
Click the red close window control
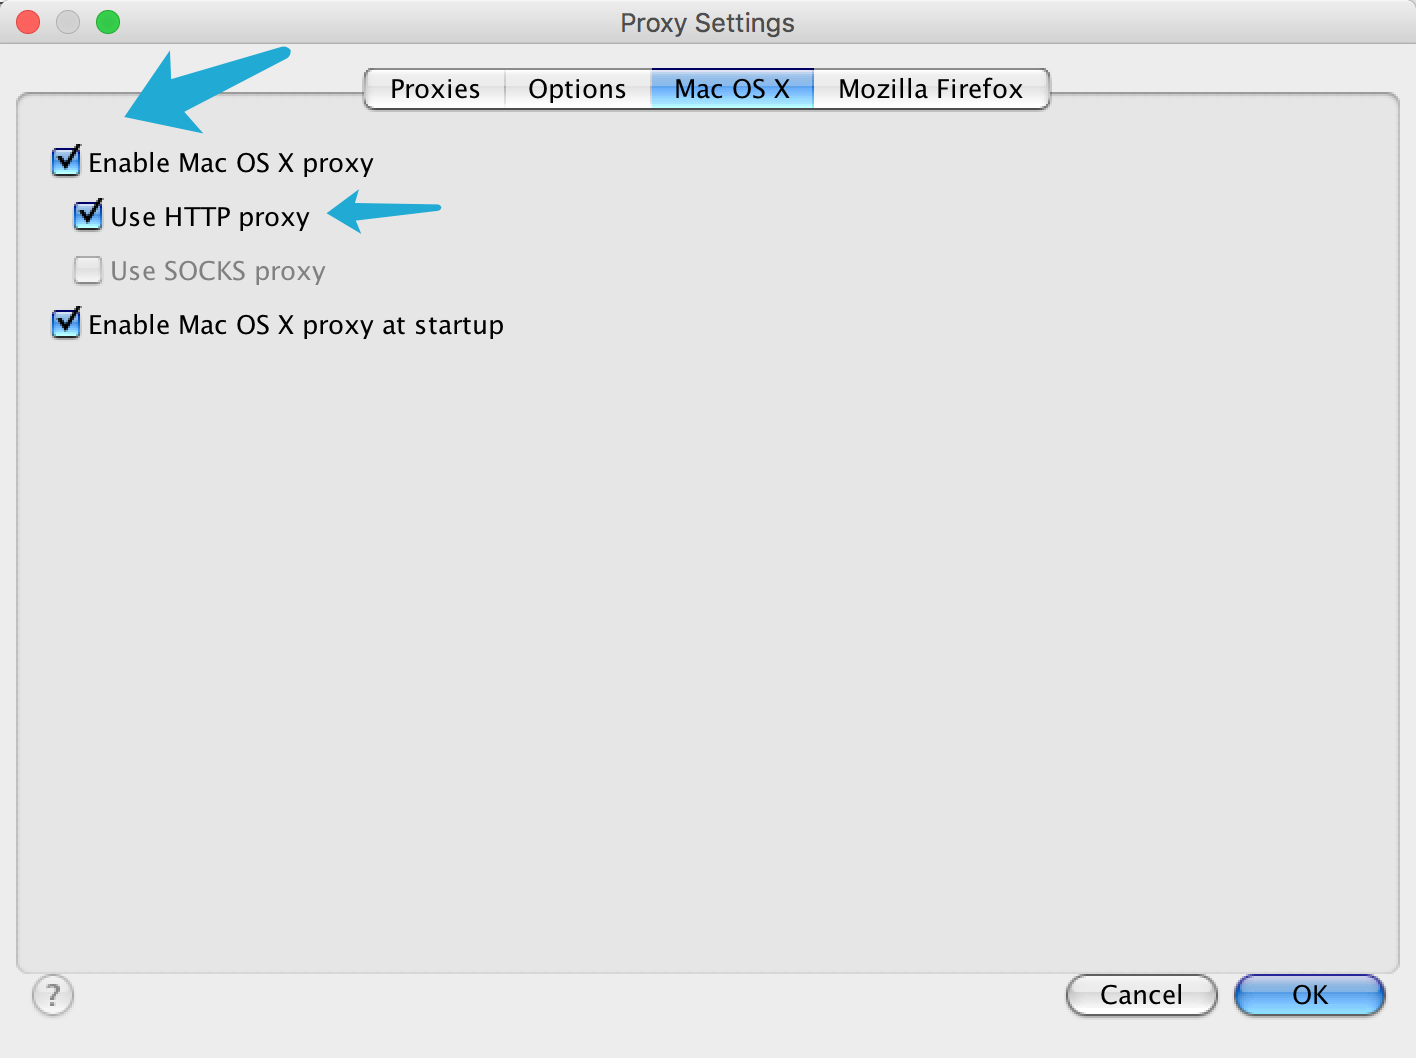[27, 21]
